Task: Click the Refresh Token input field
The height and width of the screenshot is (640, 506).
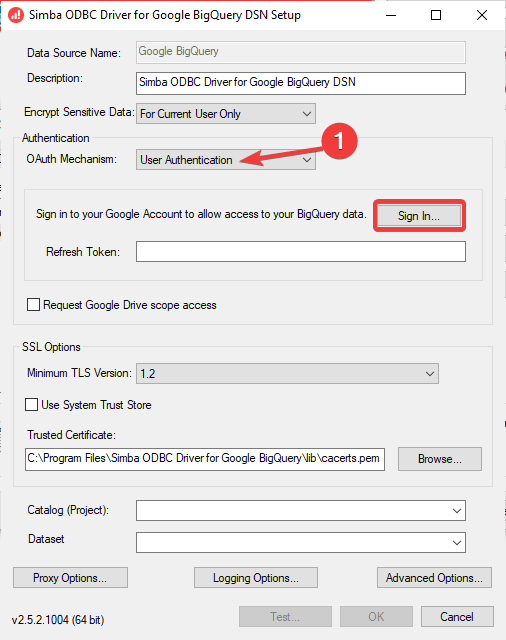Action: 301,251
